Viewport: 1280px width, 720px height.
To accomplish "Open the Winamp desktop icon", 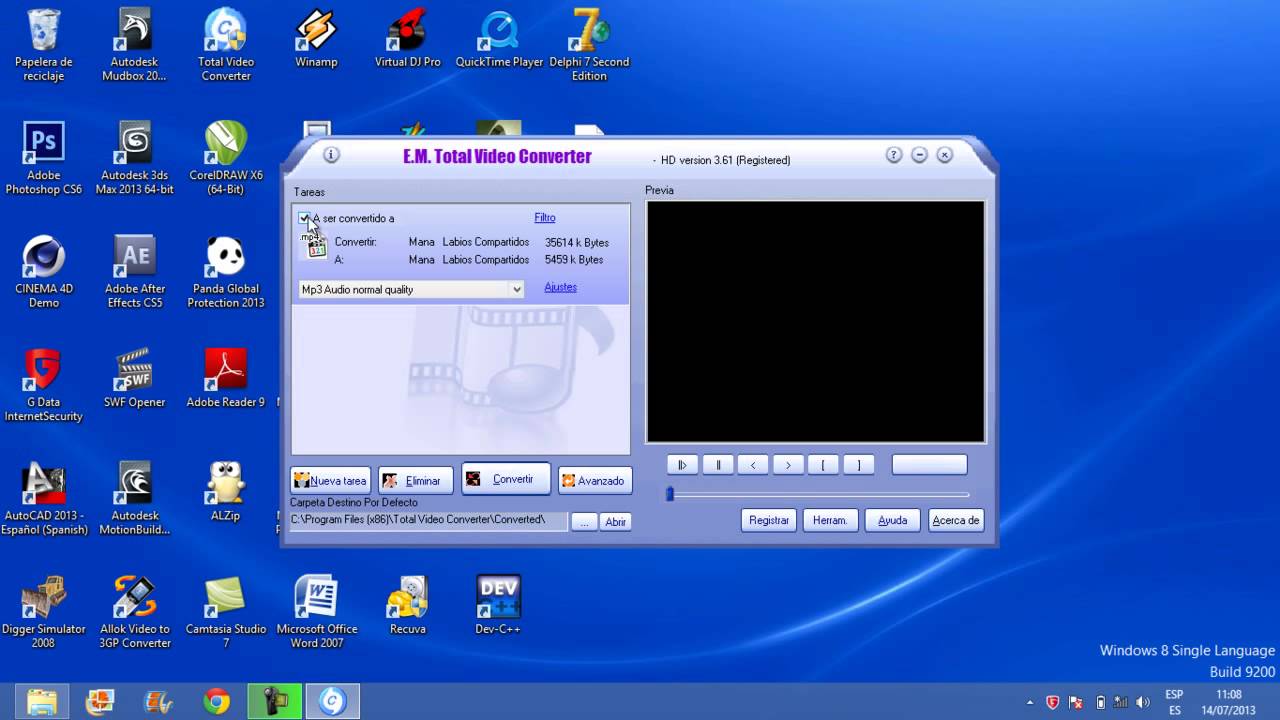I will 316,40.
